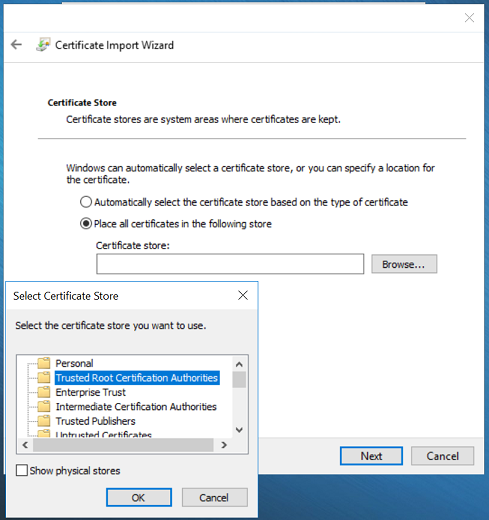The width and height of the screenshot is (489, 520).
Task: Choose the Personal certificate store
Action: click(x=74, y=363)
